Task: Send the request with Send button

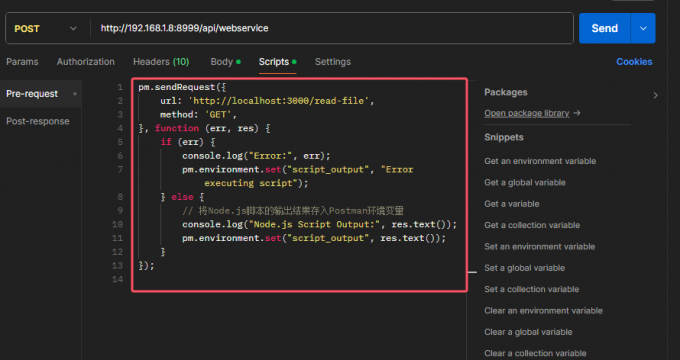Action: click(x=605, y=29)
